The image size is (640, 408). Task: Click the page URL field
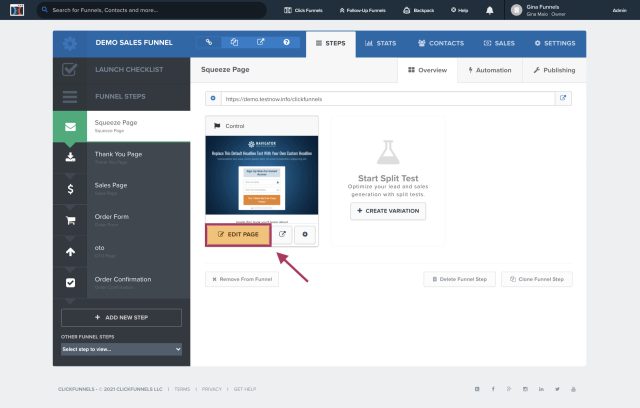coord(388,99)
